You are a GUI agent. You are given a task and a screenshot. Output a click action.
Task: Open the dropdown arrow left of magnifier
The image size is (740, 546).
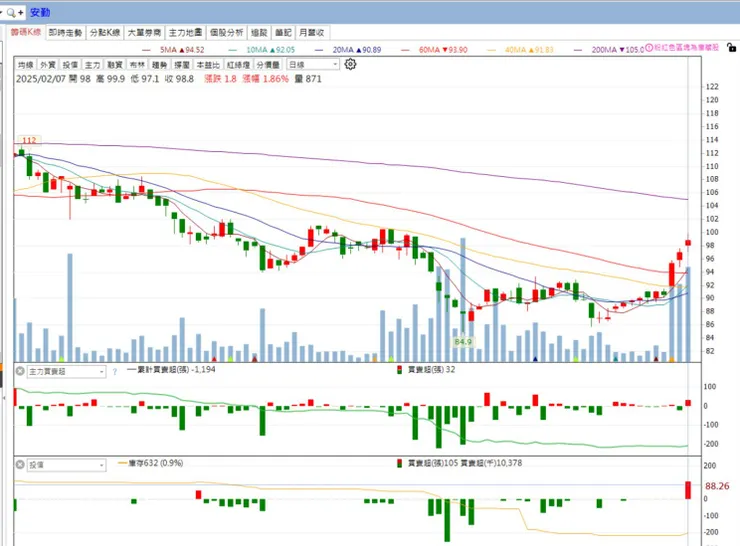(x=2, y=13)
